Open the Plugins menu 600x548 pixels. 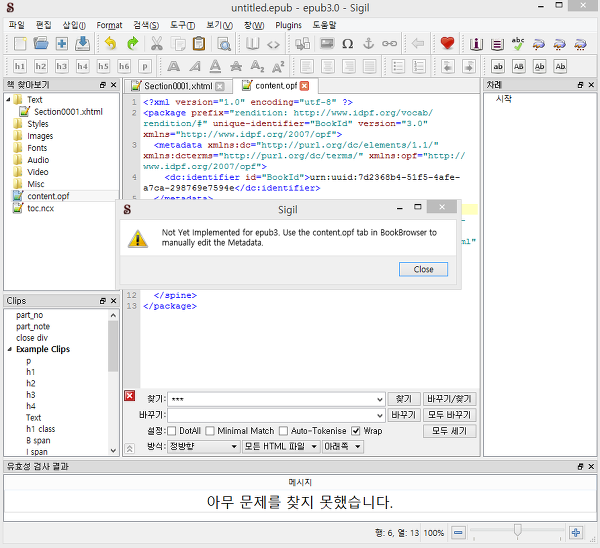(288, 25)
